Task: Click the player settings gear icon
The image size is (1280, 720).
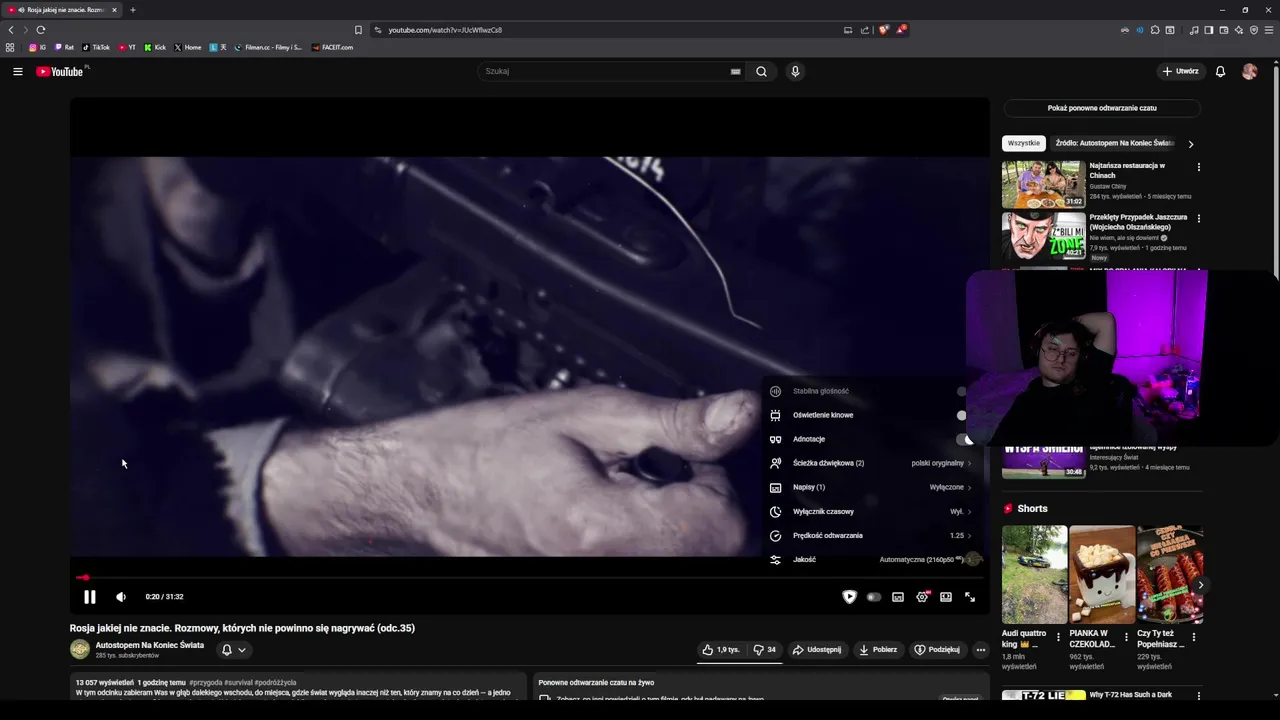Action: [x=922, y=597]
